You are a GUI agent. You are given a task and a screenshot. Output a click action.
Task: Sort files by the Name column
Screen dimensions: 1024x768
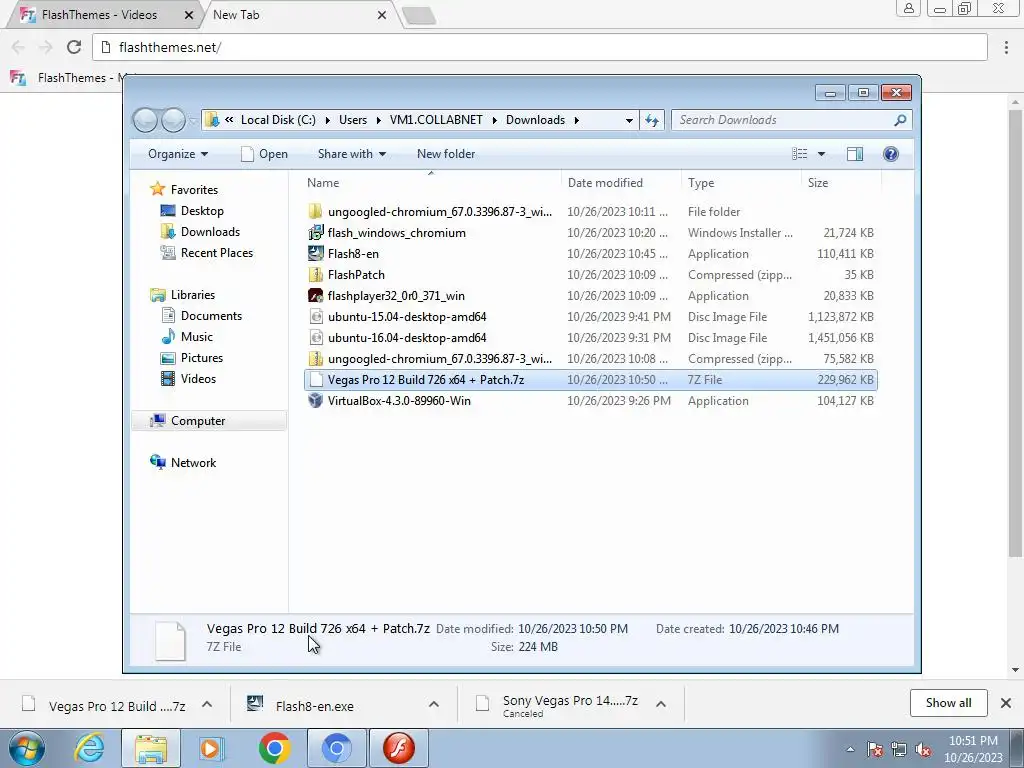430,183
